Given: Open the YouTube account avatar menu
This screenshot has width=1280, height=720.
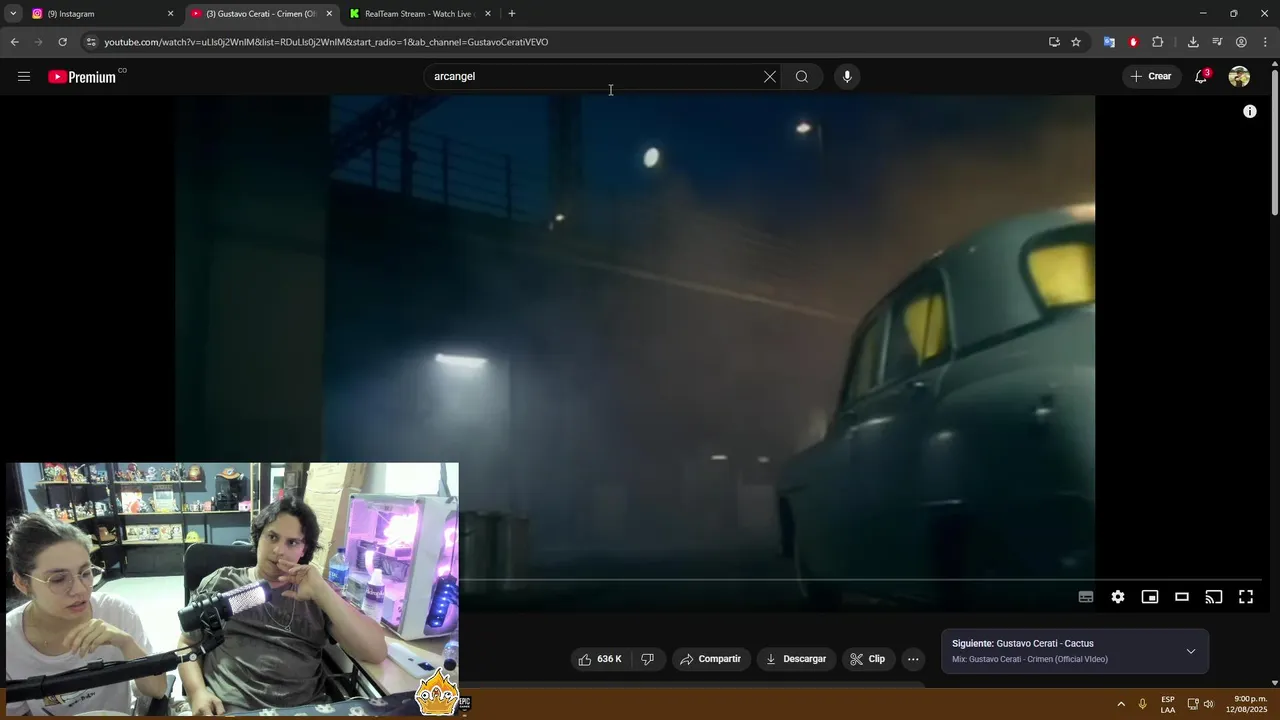Looking at the screenshot, I should coord(1239,77).
